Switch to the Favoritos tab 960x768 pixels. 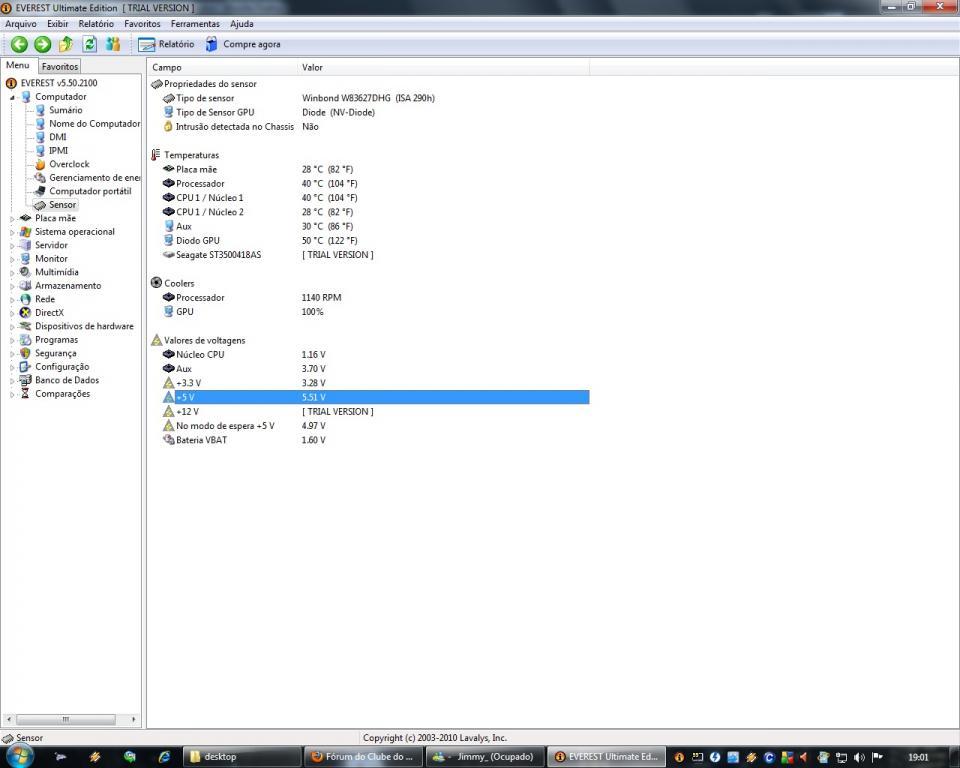(x=59, y=66)
